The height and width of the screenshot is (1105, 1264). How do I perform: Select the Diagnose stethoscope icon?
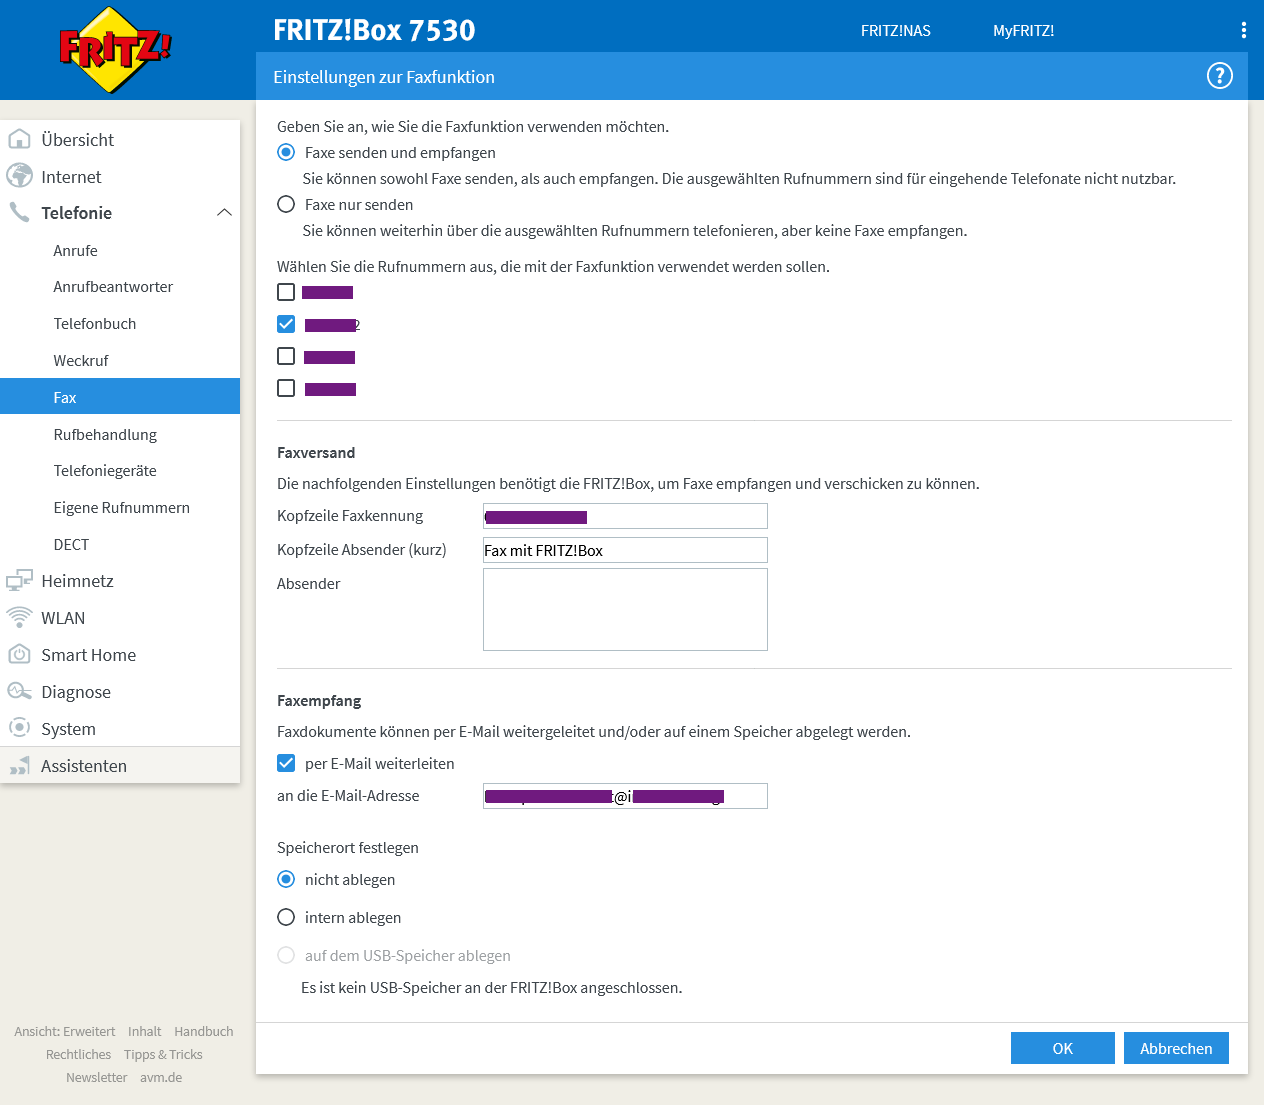point(20,691)
